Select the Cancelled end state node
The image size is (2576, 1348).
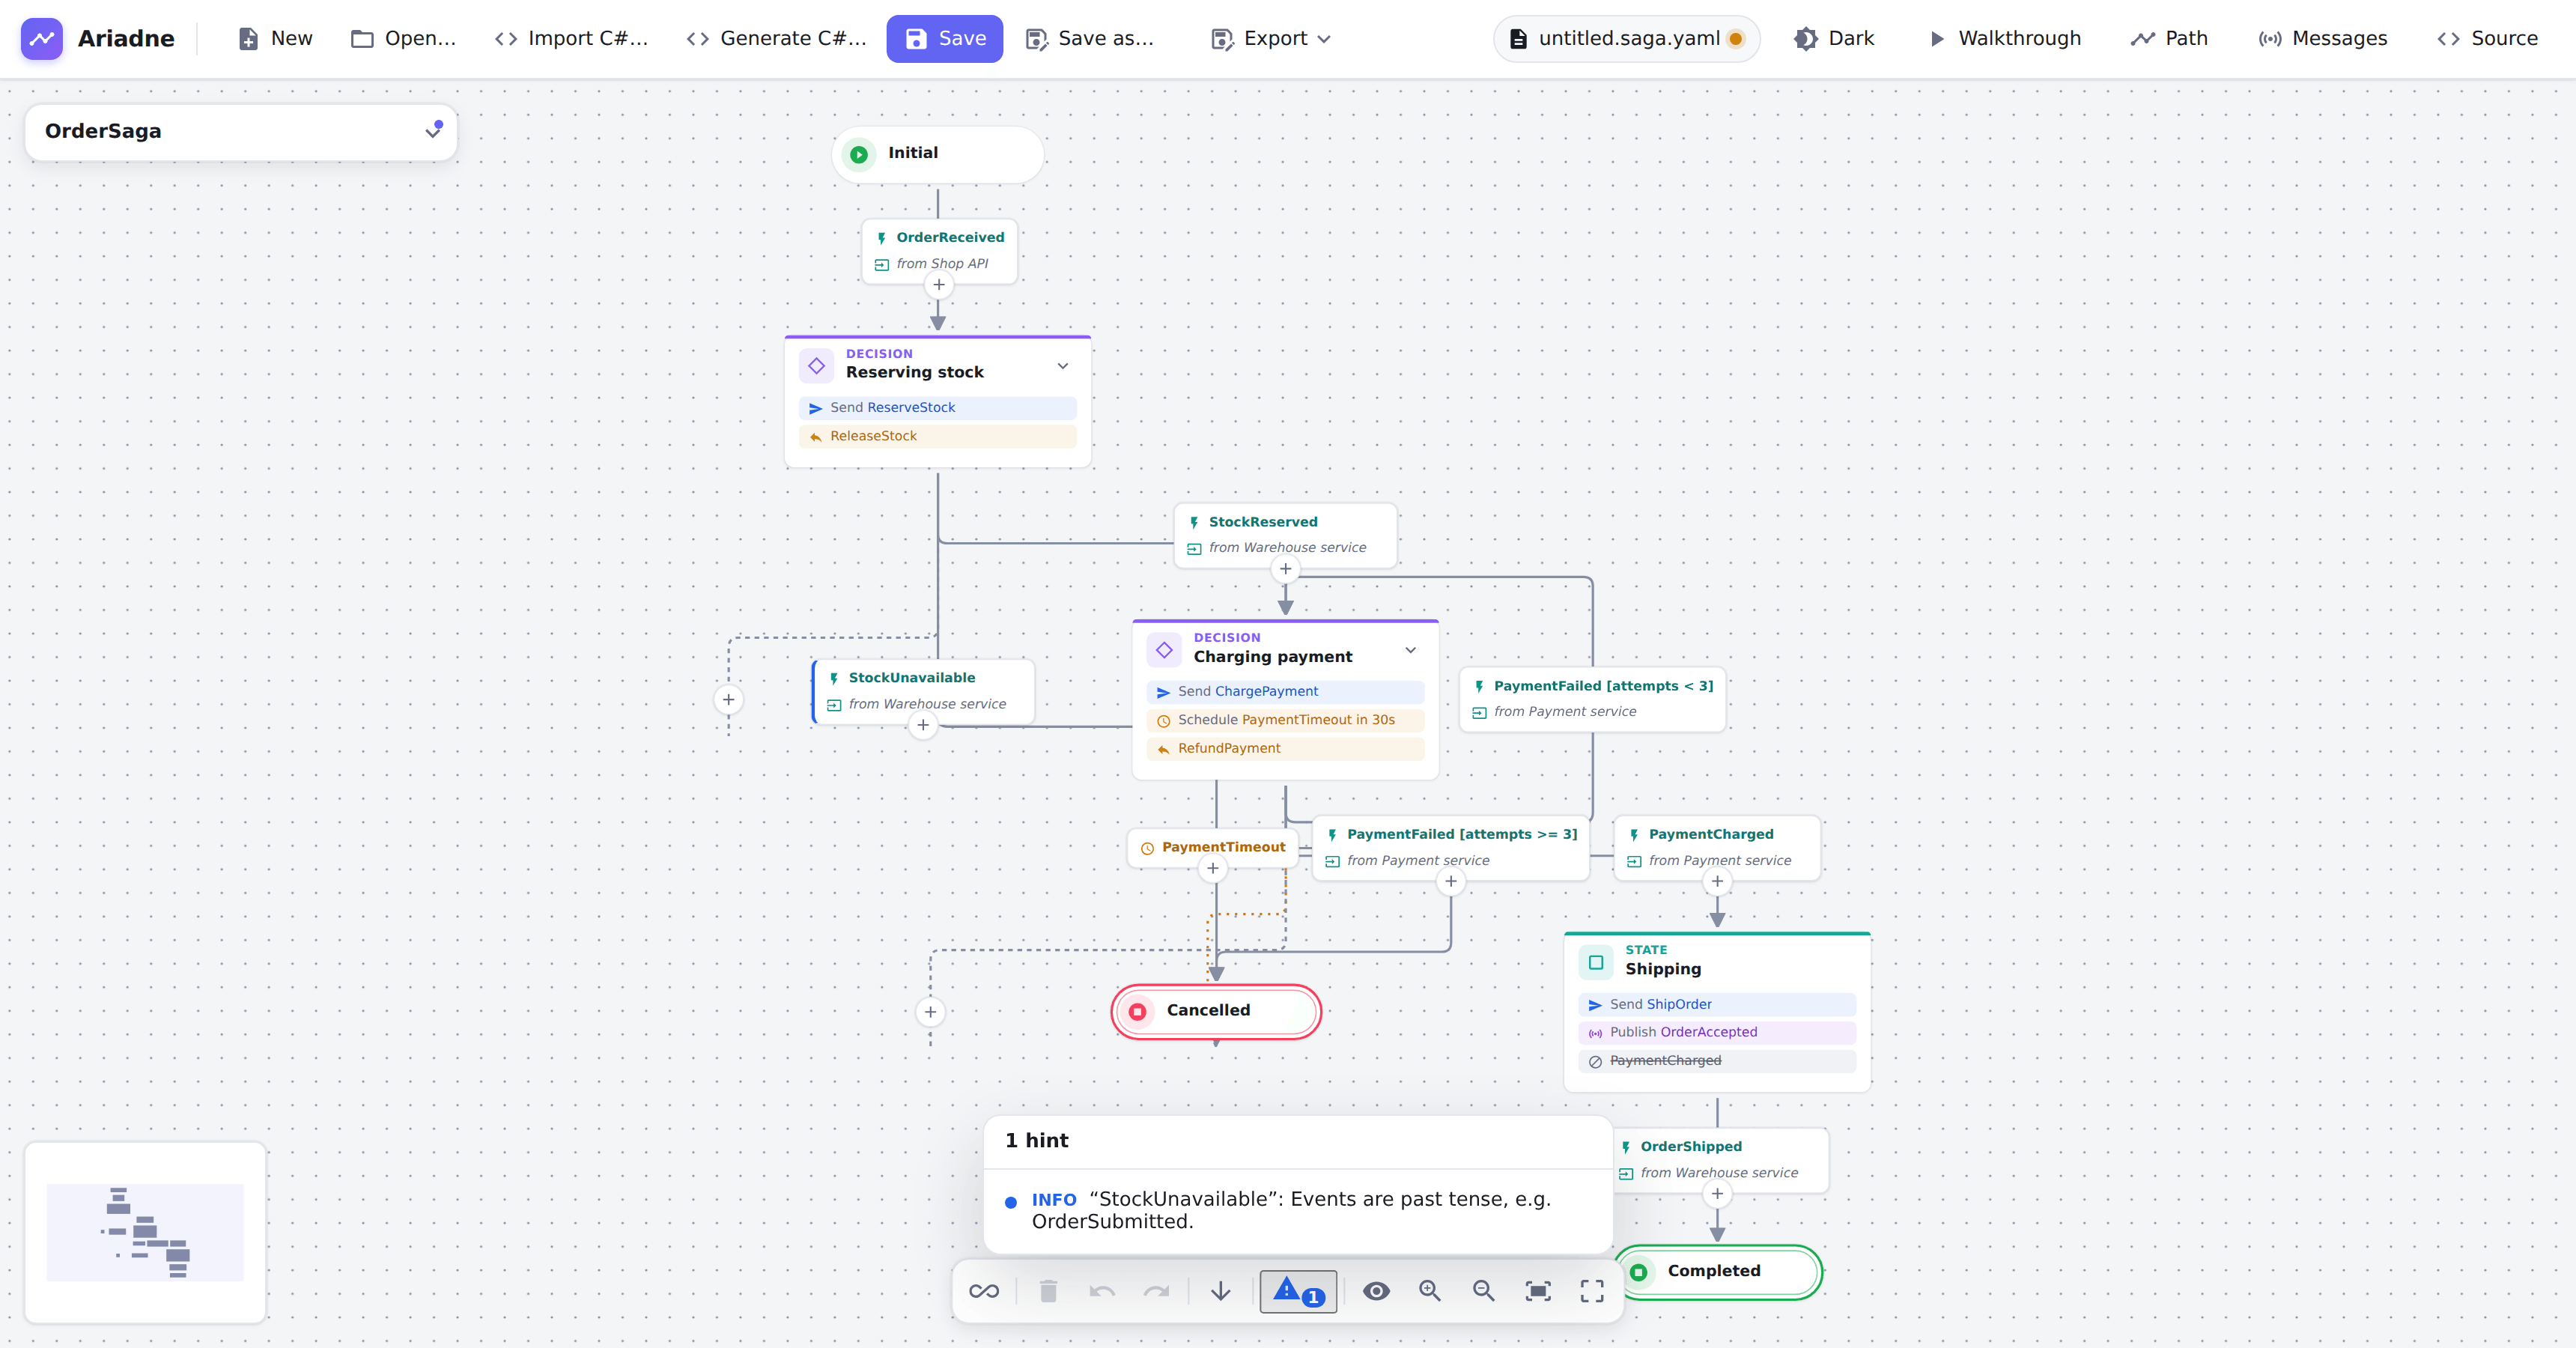point(1216,1011)
